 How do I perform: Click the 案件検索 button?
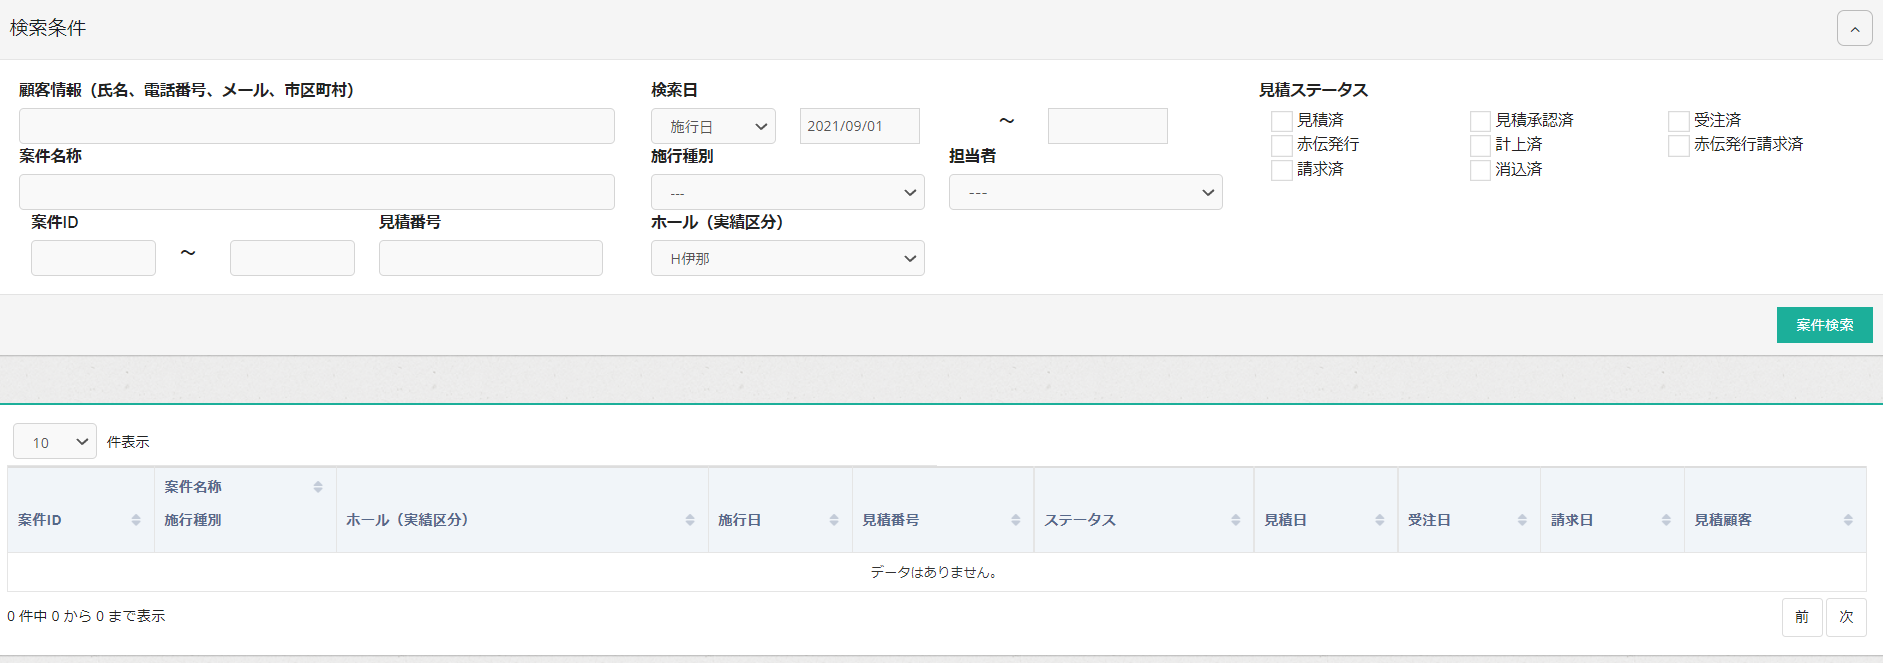pyautogui.click(x=1824, y=325)
